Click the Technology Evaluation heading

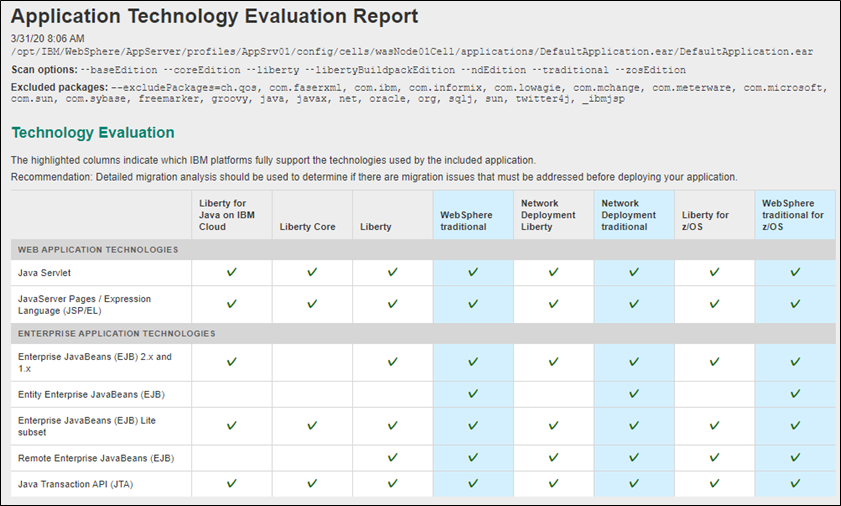tap(93, 133)
